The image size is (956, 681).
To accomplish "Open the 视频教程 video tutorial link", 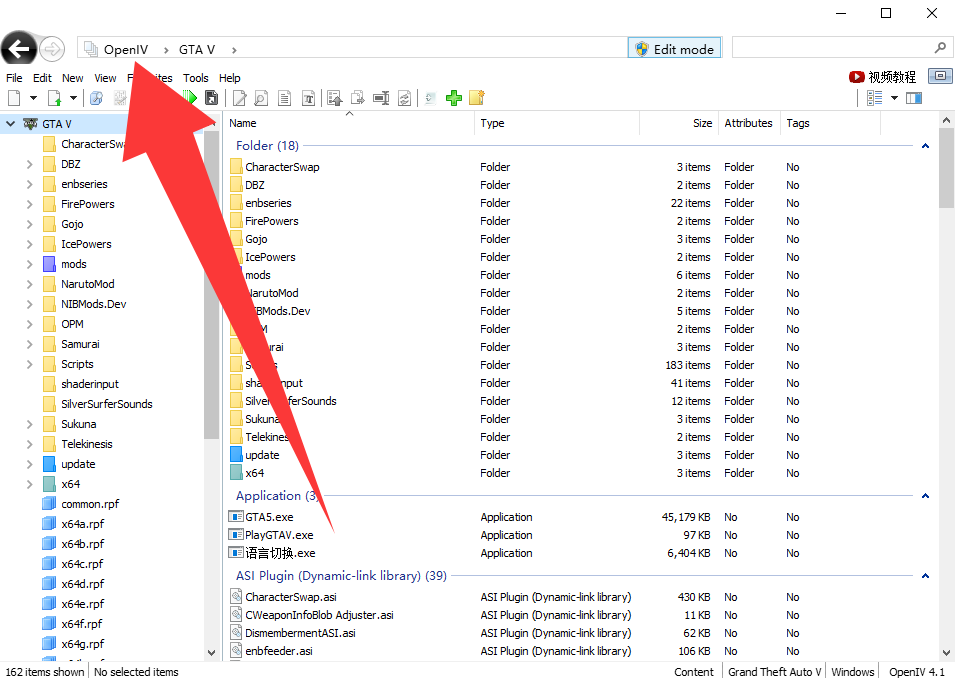I will pyautogui.click(x=882, y=77).
